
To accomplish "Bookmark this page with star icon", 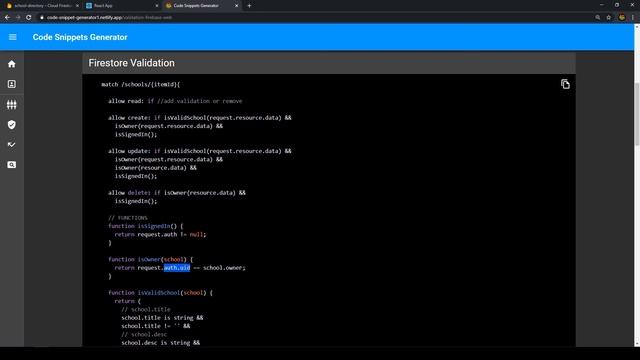I will coord(609,18).
